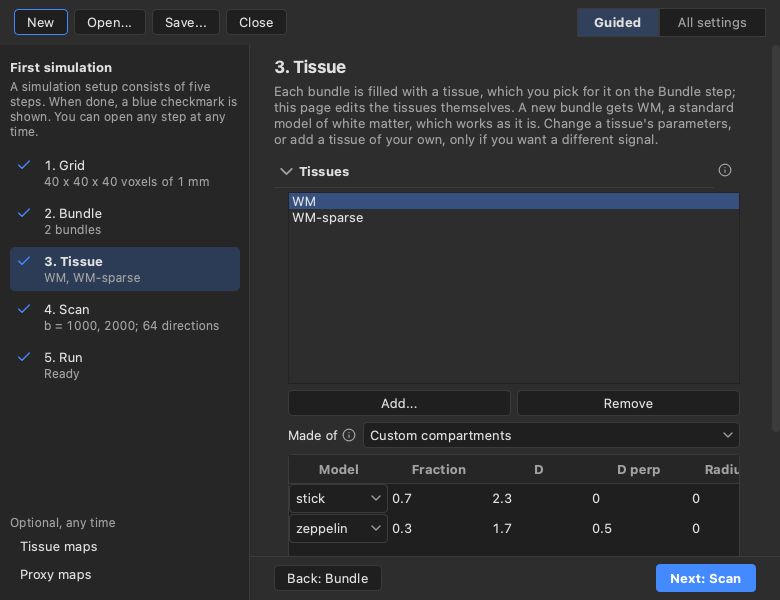780x600 pixels.
Task: Go to Next: Scan step
Action: [705, 578]
